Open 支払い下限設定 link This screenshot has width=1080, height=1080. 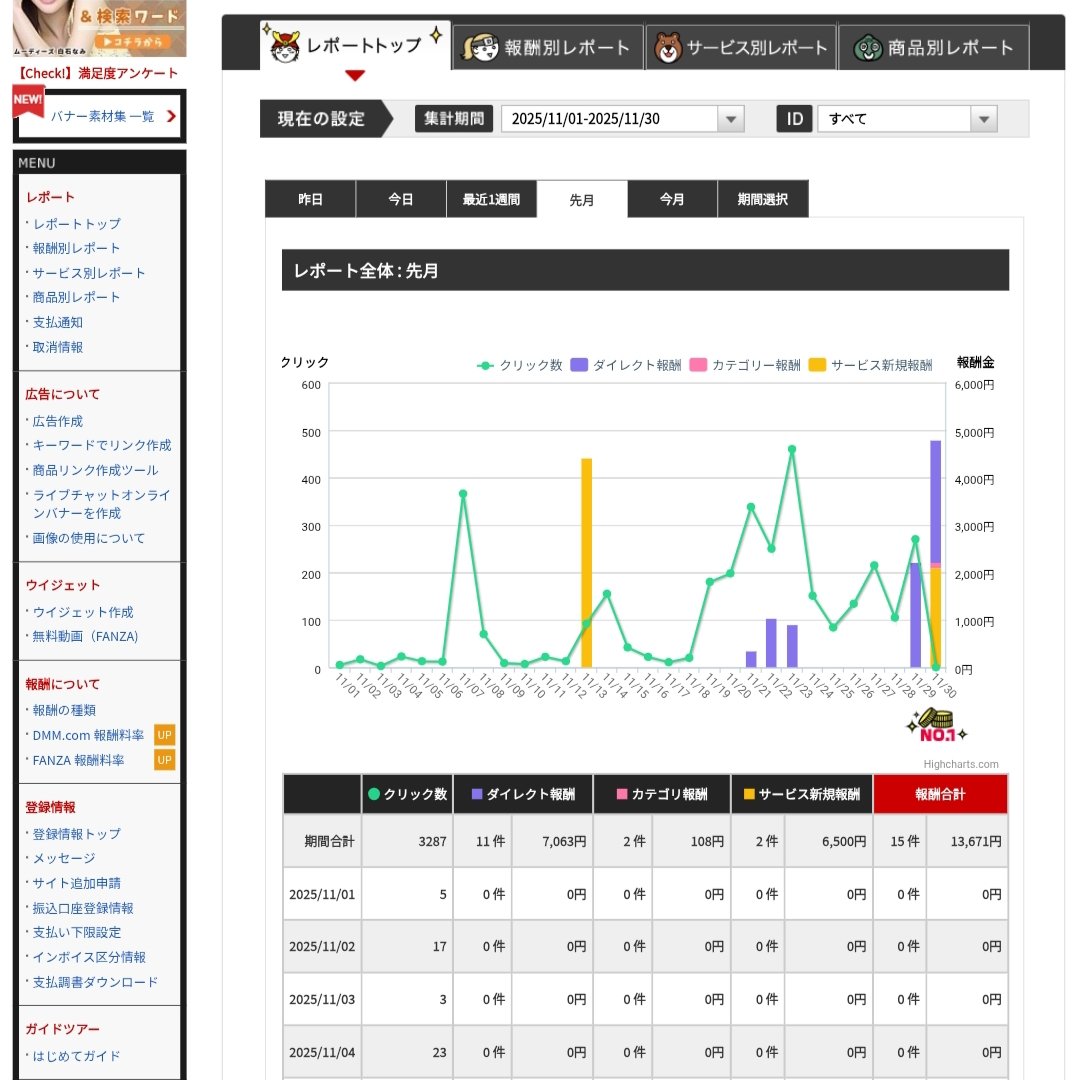pos(76,932)
